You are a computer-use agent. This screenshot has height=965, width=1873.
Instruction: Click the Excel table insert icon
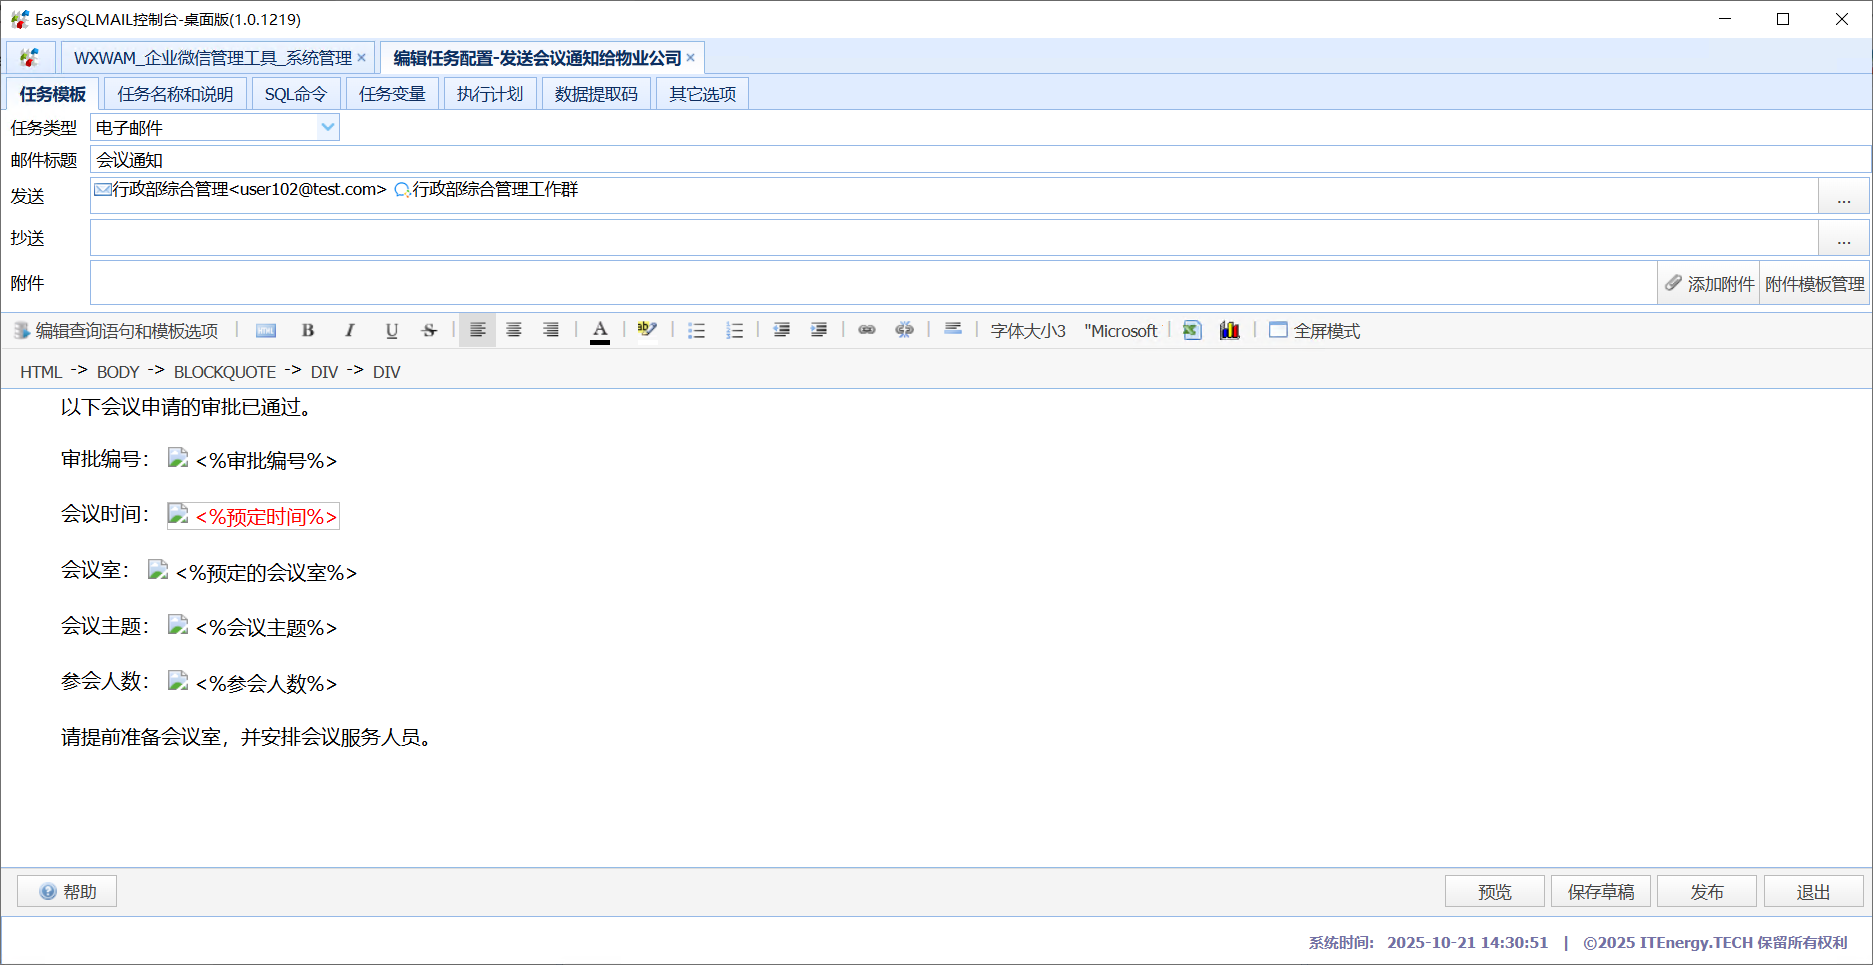(x=1192, y=331)
